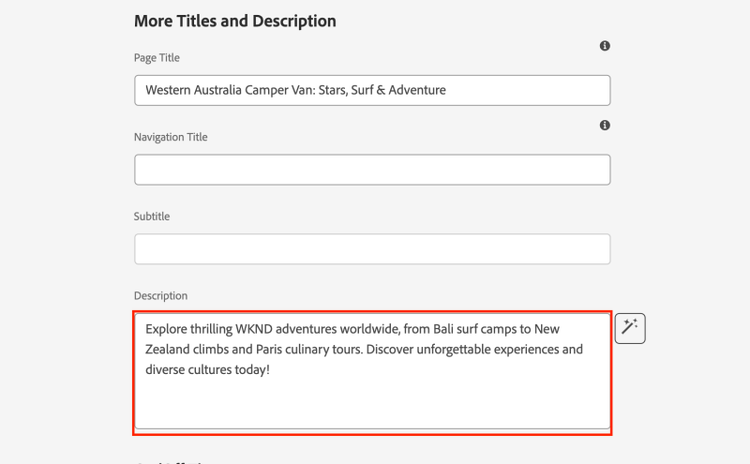Select the empty Subtitle text box
This screenshot has width=750, height=464.
372,249
